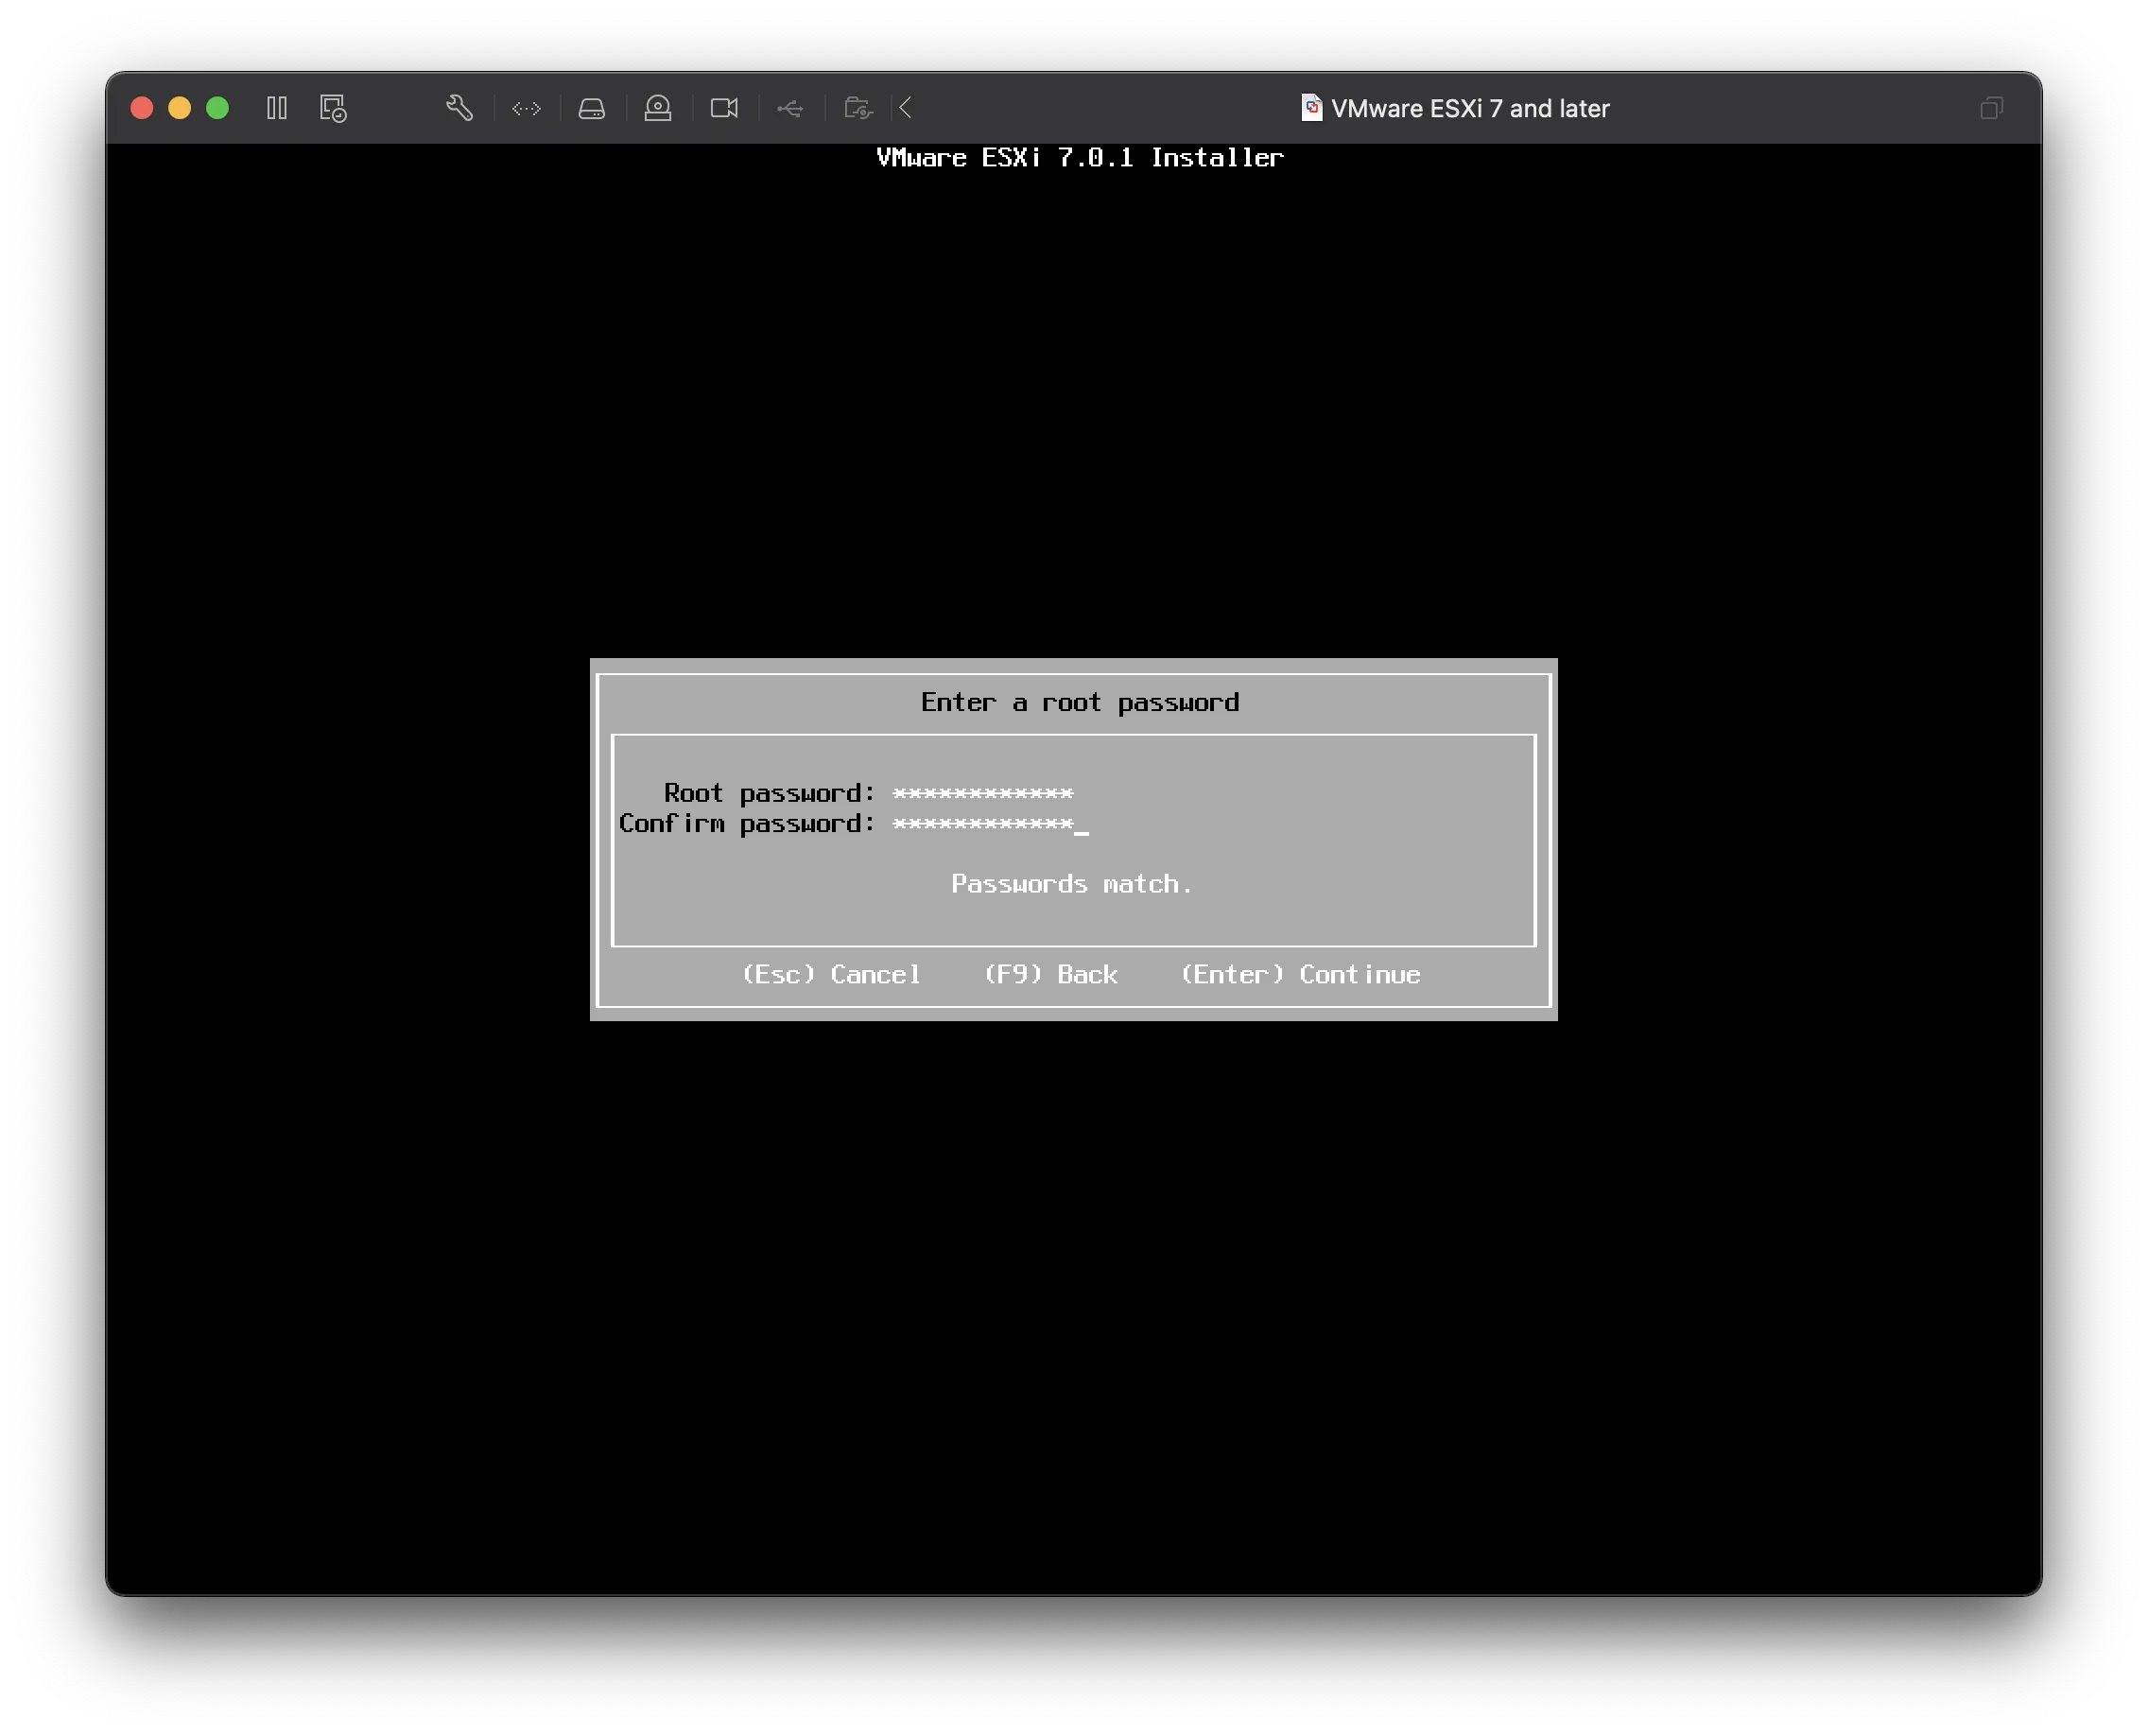The width and height of the screenshot is (2148, 1736).
Task: Click the yellow minimize window button
Action: [180, 108]
